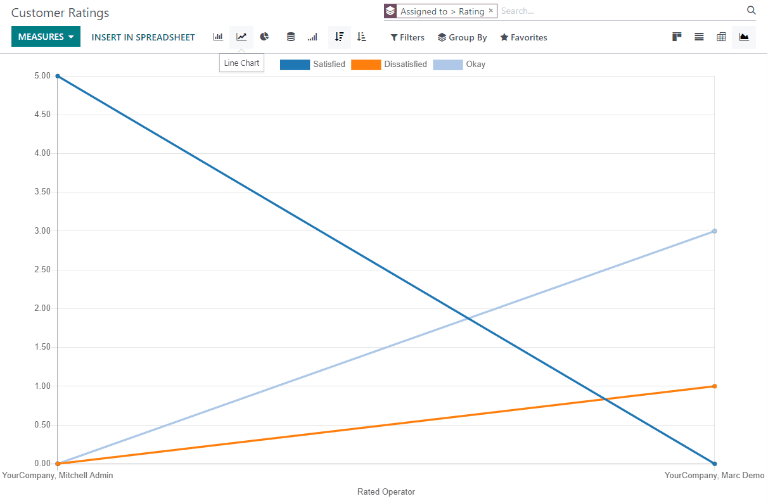Open the pivot table view

pyautogui.click(x=721, y=37)
